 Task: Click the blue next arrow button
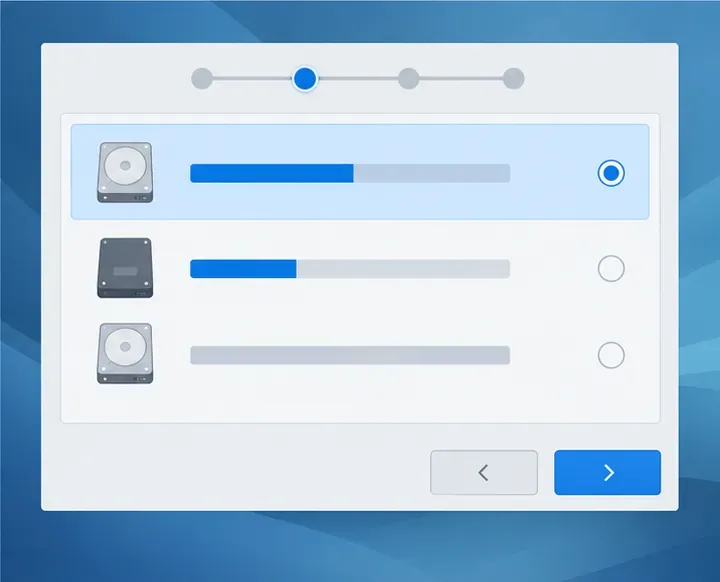click(607, 472)
